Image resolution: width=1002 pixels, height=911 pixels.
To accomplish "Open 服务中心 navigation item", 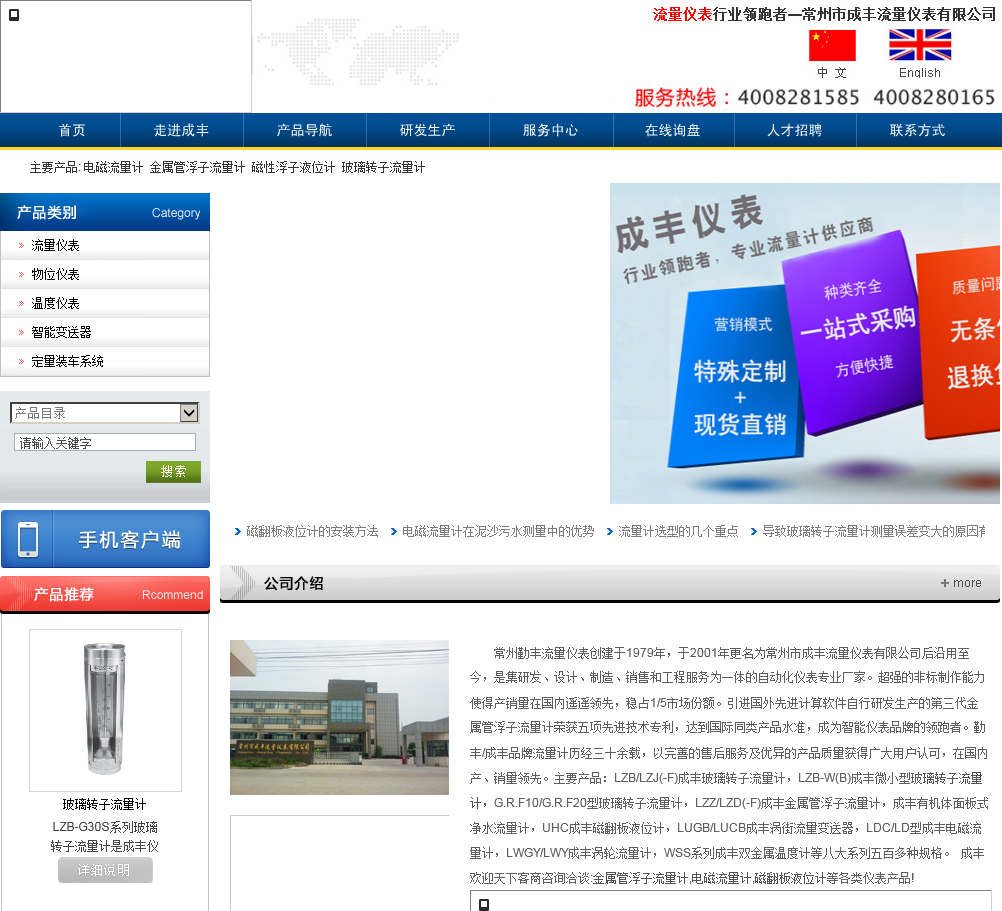I will pos(550,130).
